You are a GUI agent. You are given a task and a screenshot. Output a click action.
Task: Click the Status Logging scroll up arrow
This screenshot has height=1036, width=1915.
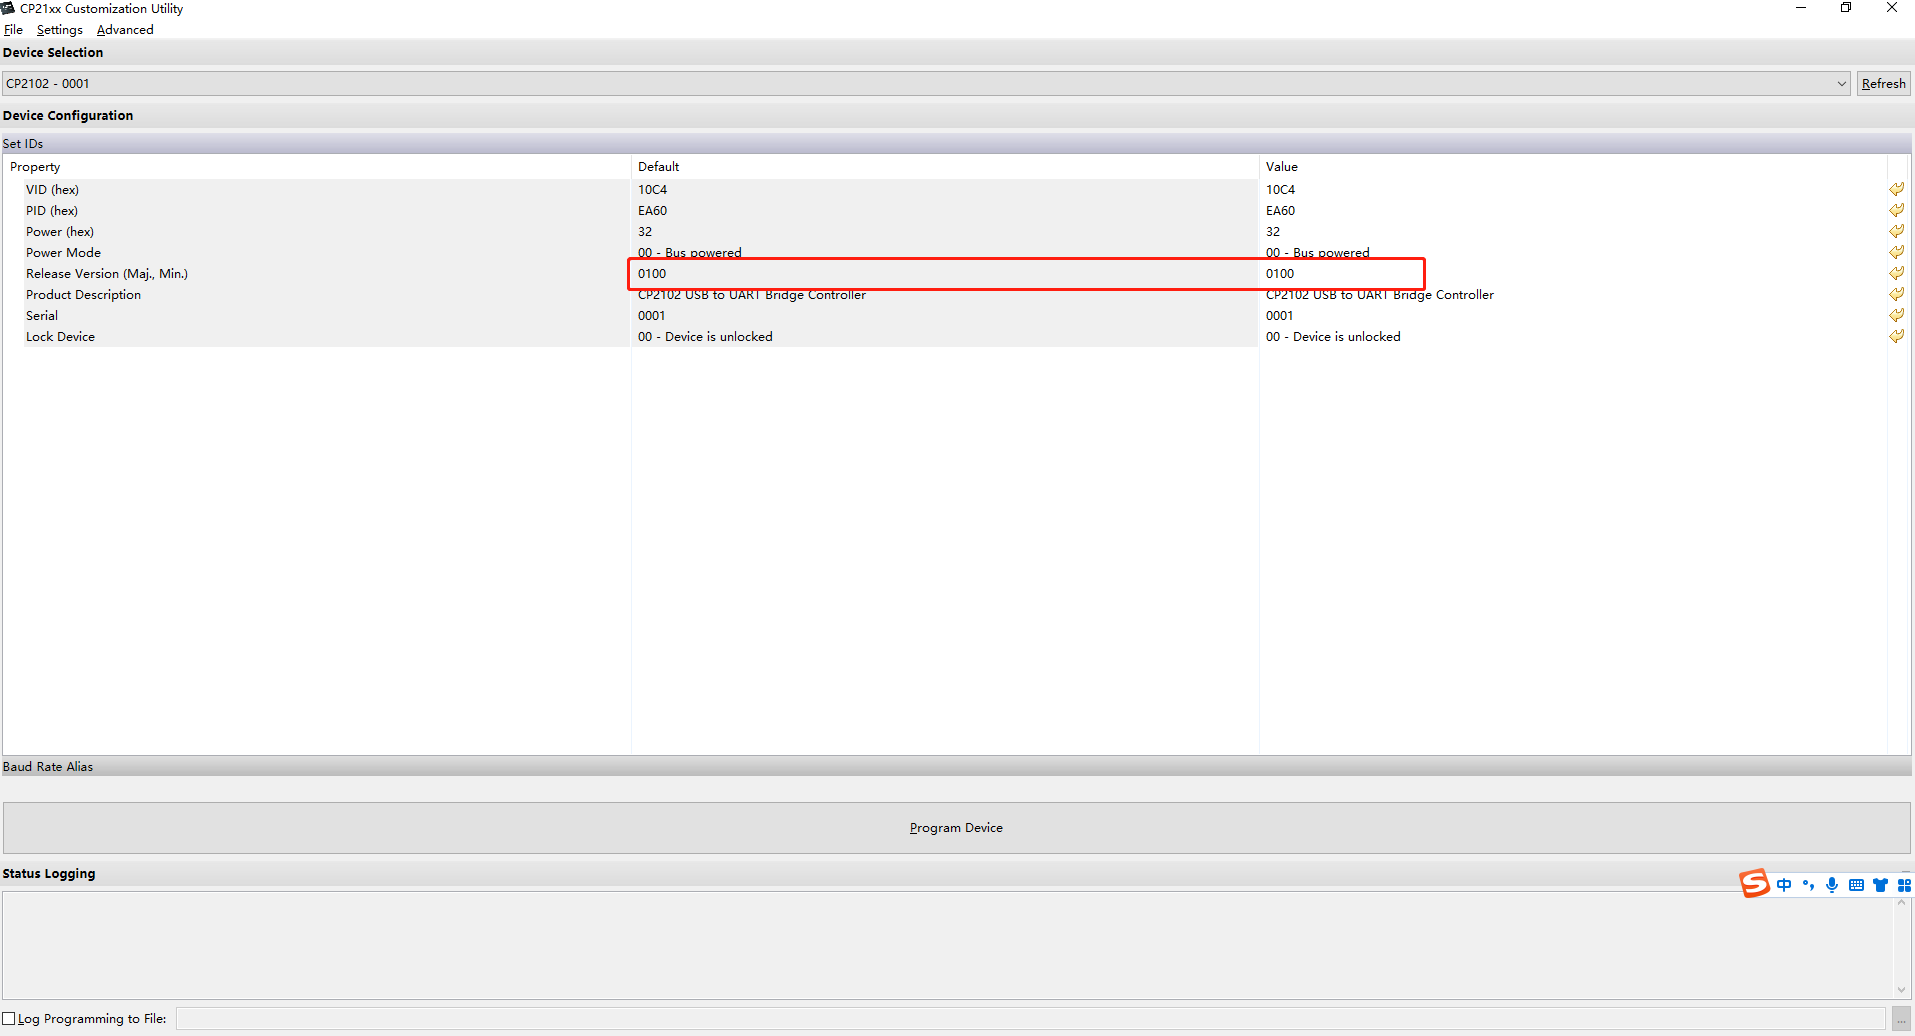[x=1902, y=902]
